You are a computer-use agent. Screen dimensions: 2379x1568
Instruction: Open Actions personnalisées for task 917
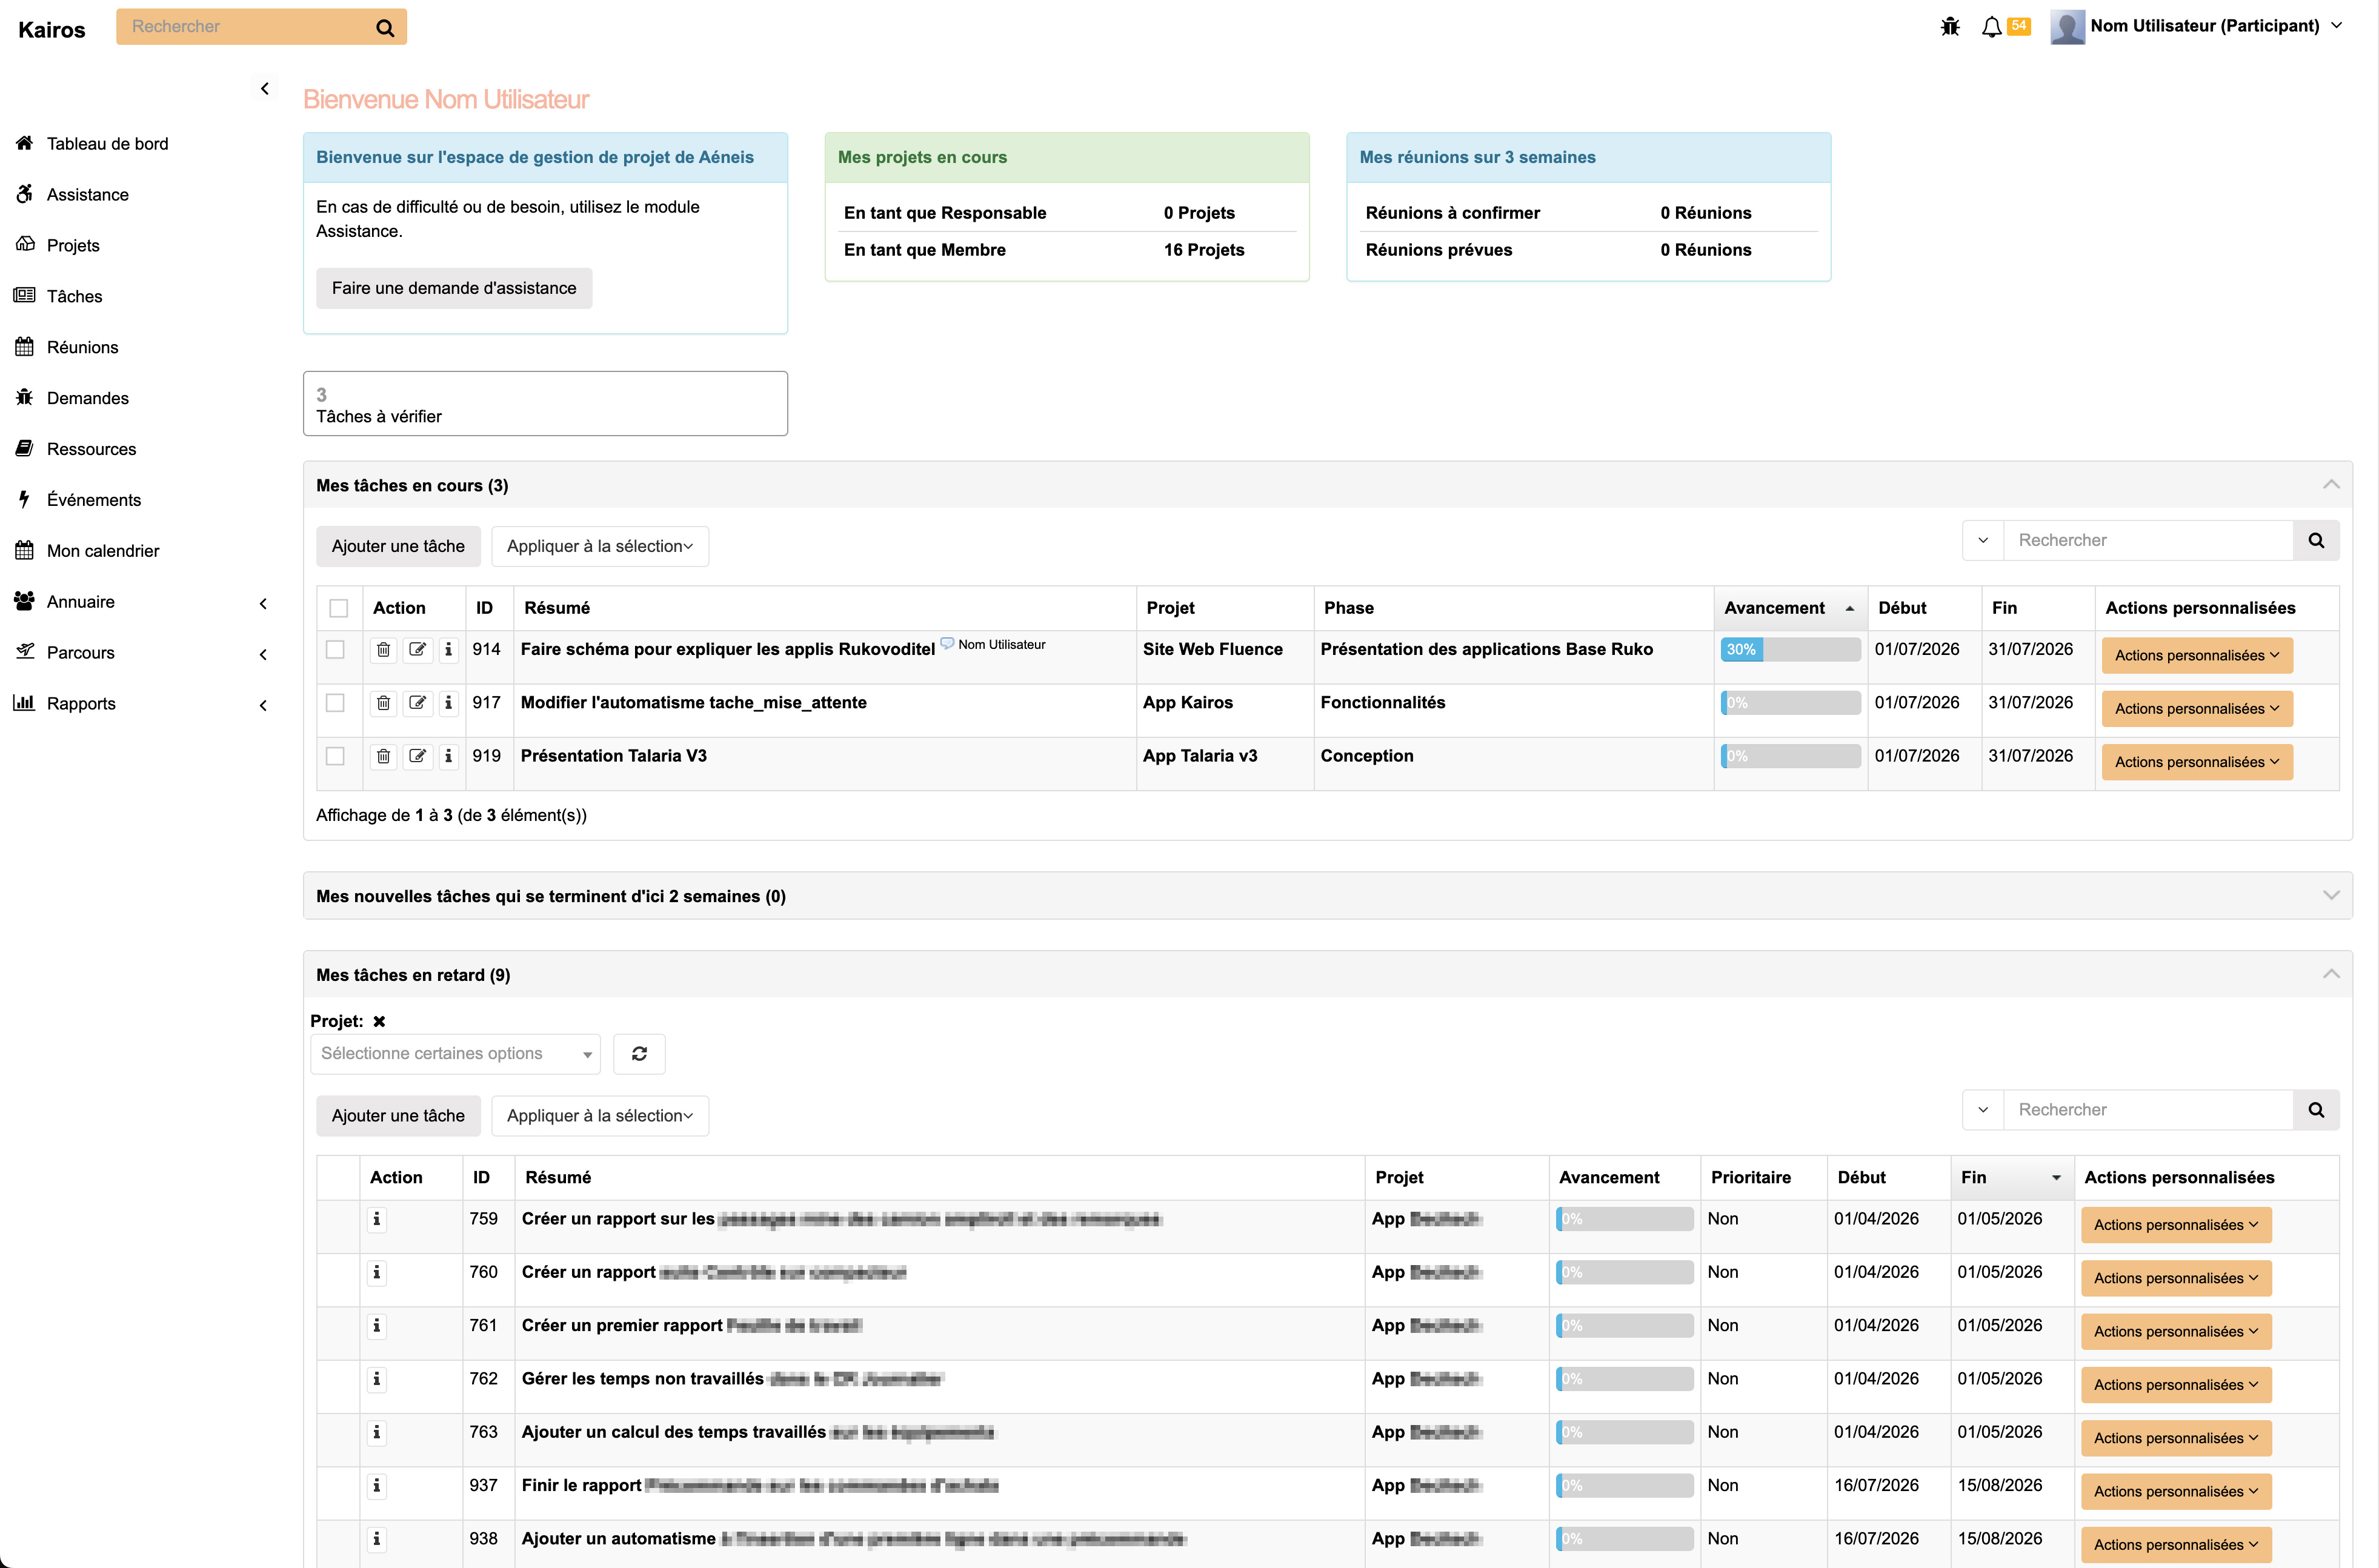click(2197, 709)
